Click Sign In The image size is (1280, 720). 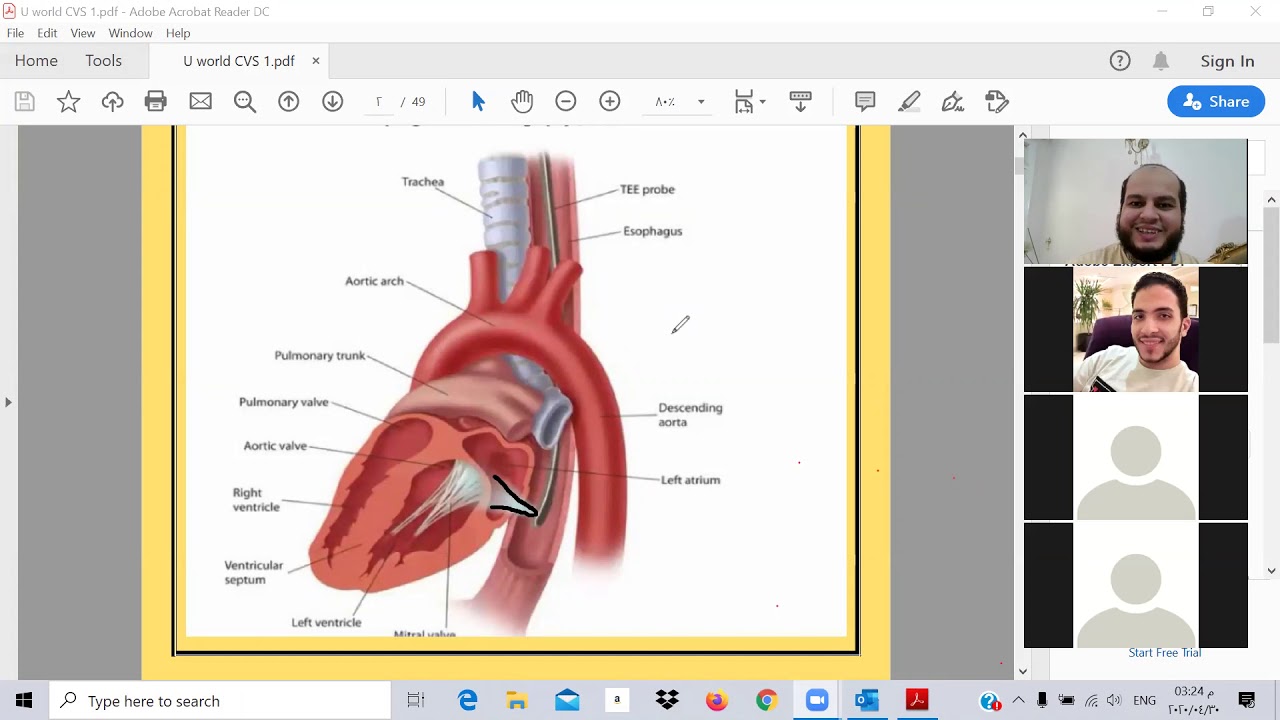coord(1227,61)
